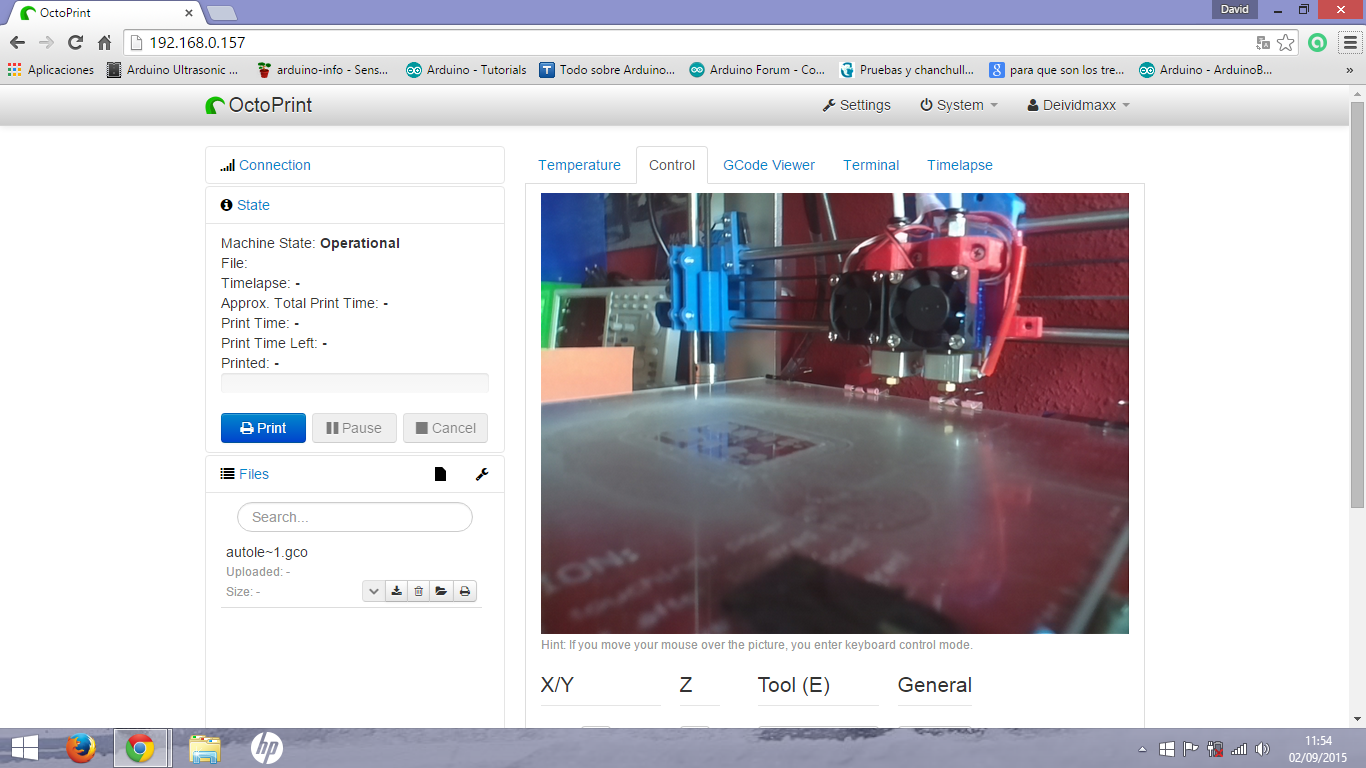Open a new browser tab
The height and width of the screenshot is (768, 1366).
click(x=221, y=13)
